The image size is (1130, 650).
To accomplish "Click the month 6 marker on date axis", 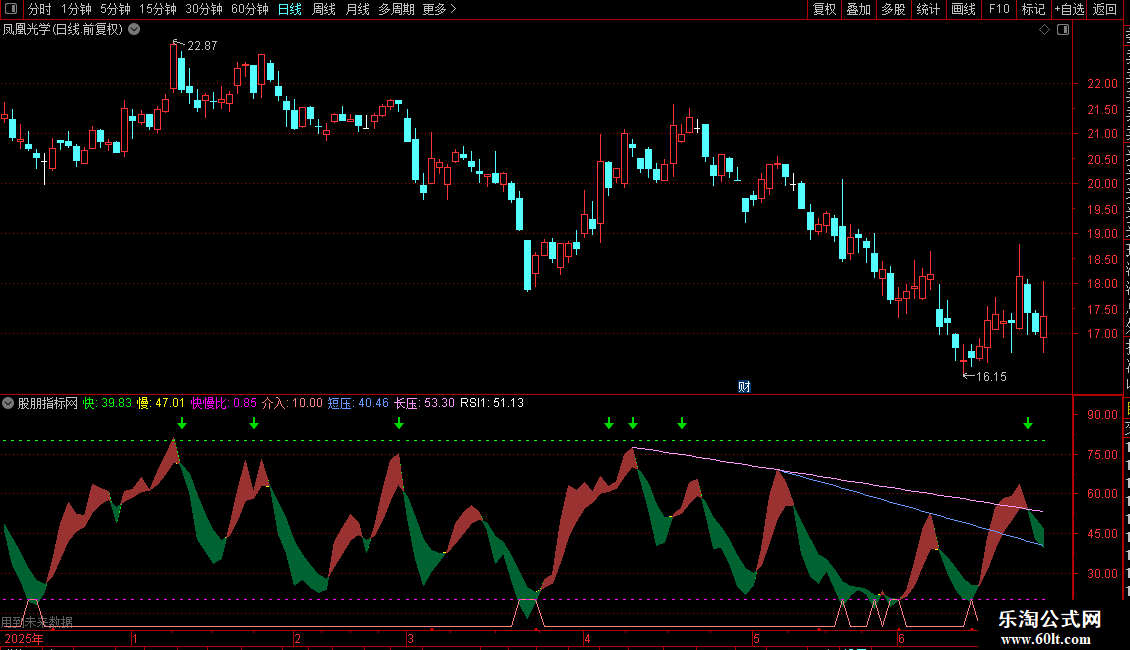I will [x=902, y=638].
